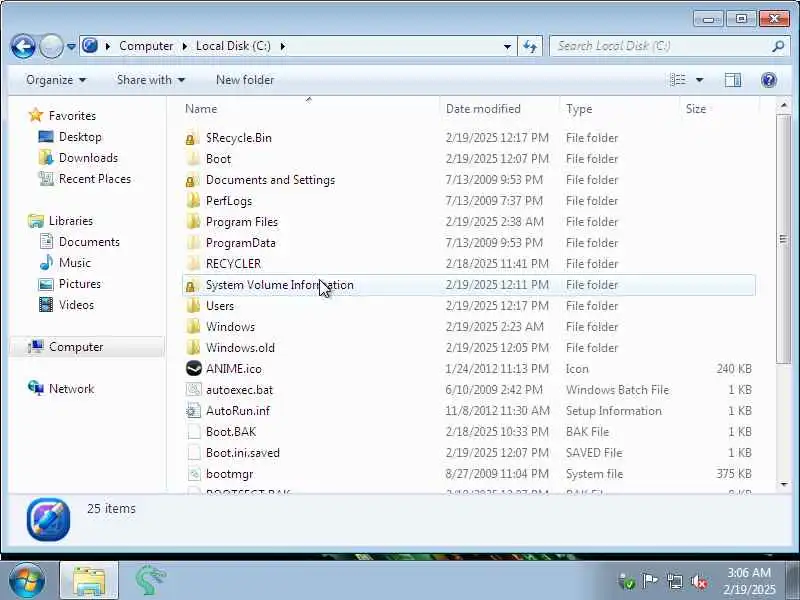Expand the arrow after Computer breadcrumb
The image size is (800, 600).
(185, 46)
